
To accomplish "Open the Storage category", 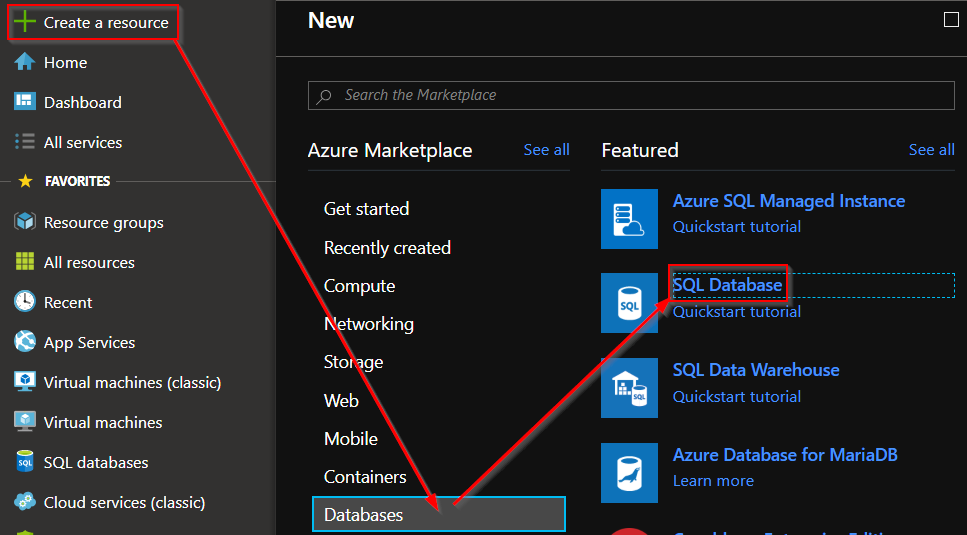I will [353, 362].
